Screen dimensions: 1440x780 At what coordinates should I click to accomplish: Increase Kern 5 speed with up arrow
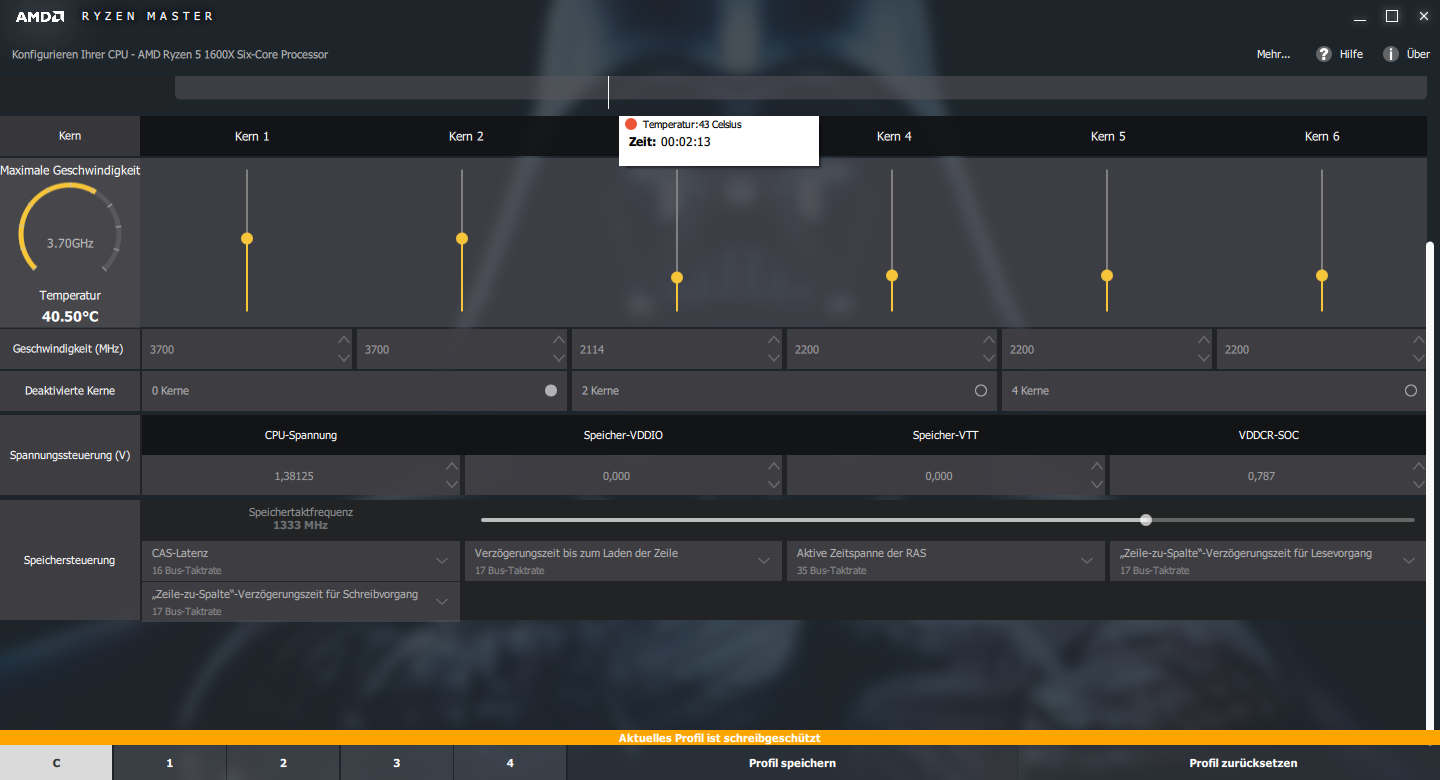(x=1204, y=341)
